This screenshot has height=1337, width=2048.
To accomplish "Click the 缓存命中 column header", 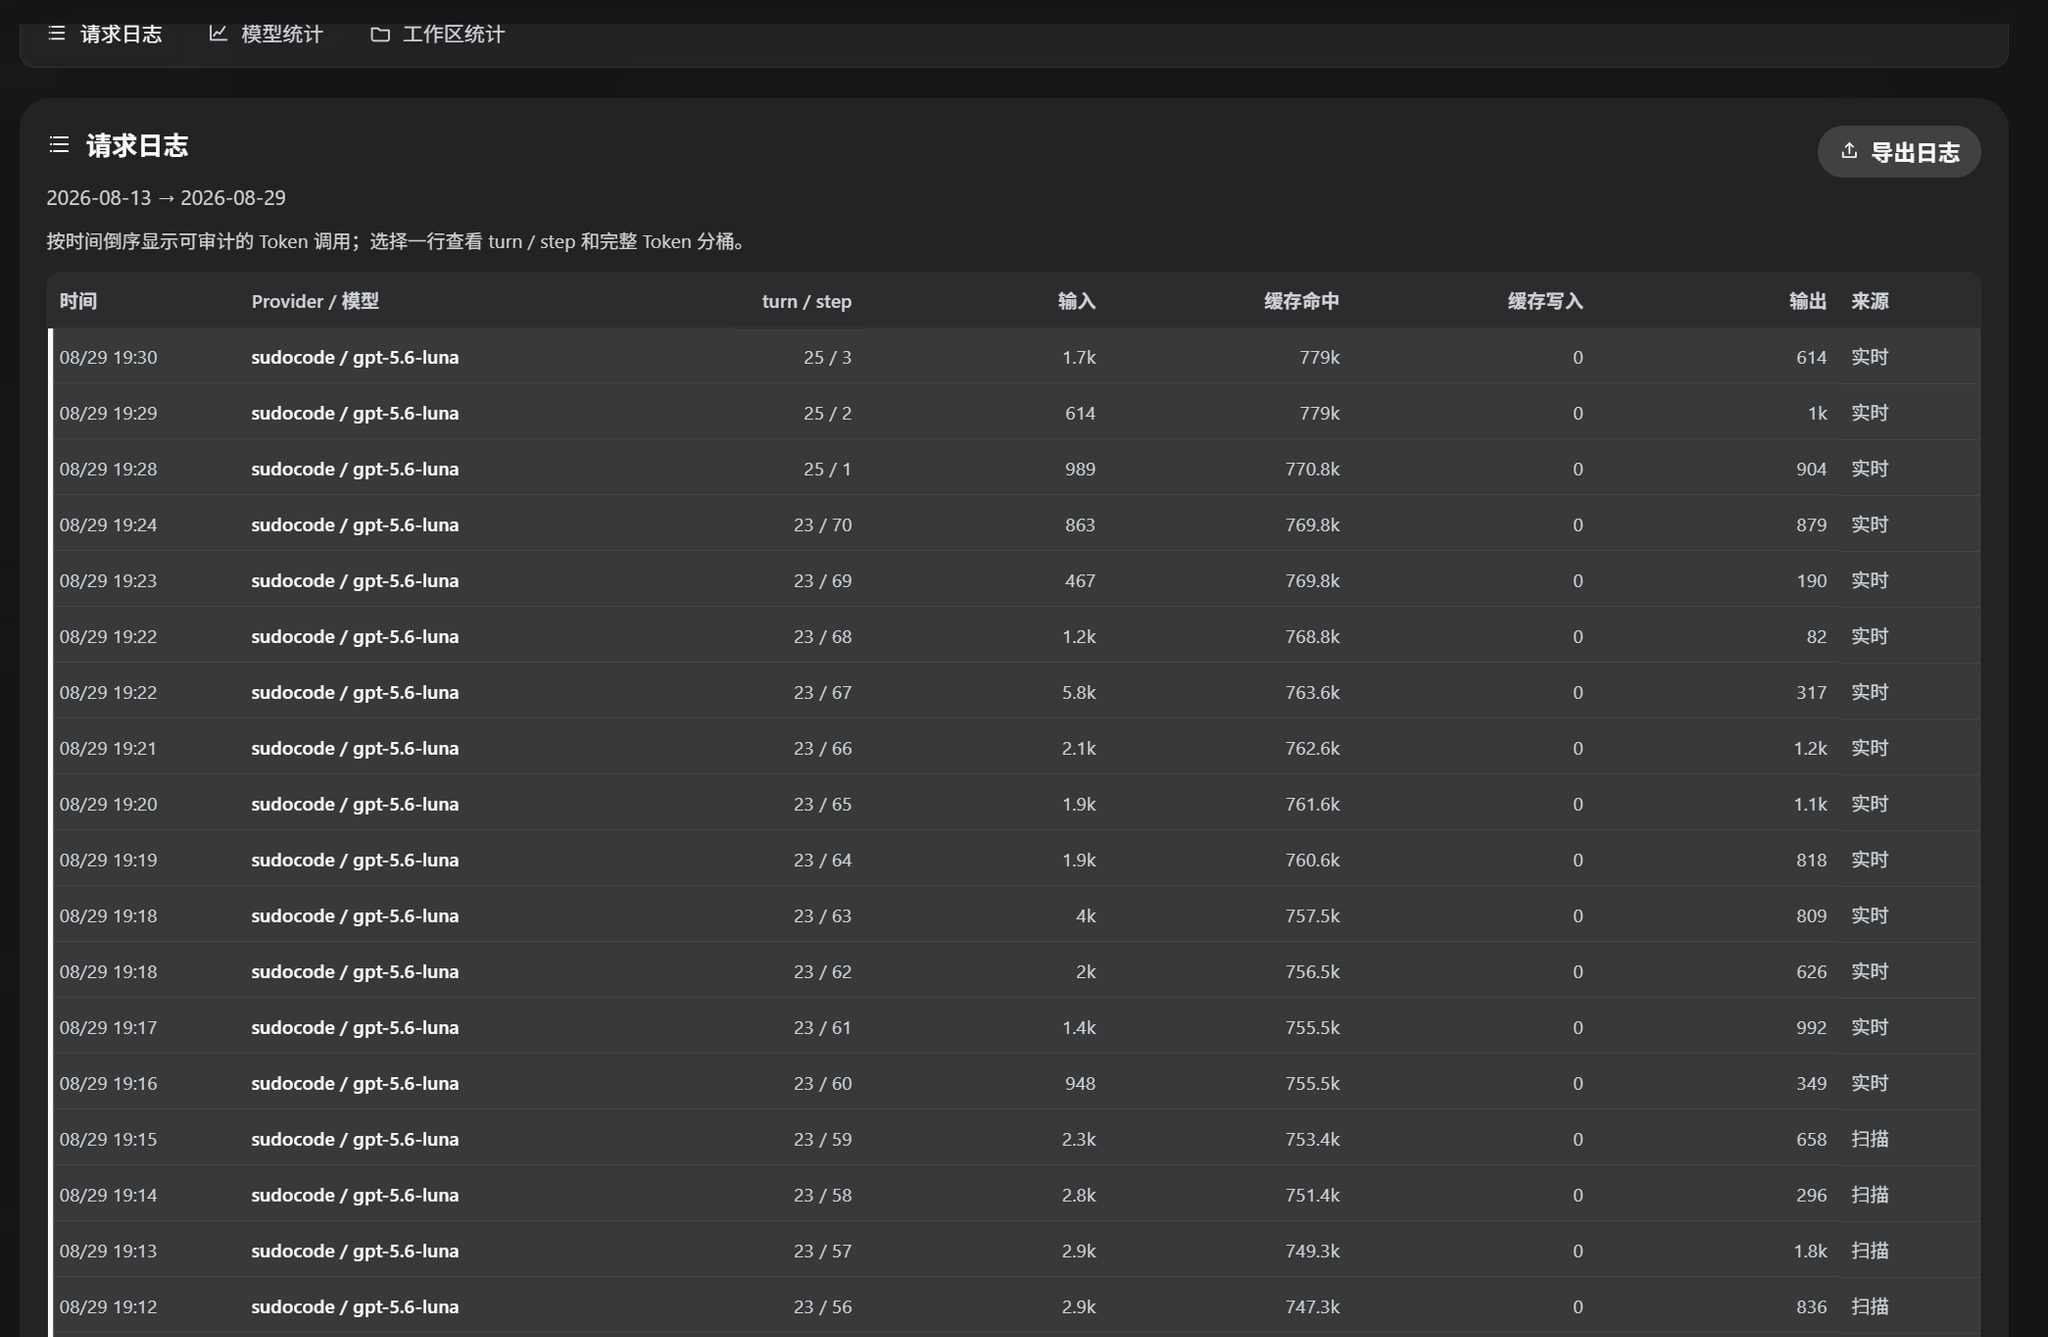I will tap(1301, 301).
